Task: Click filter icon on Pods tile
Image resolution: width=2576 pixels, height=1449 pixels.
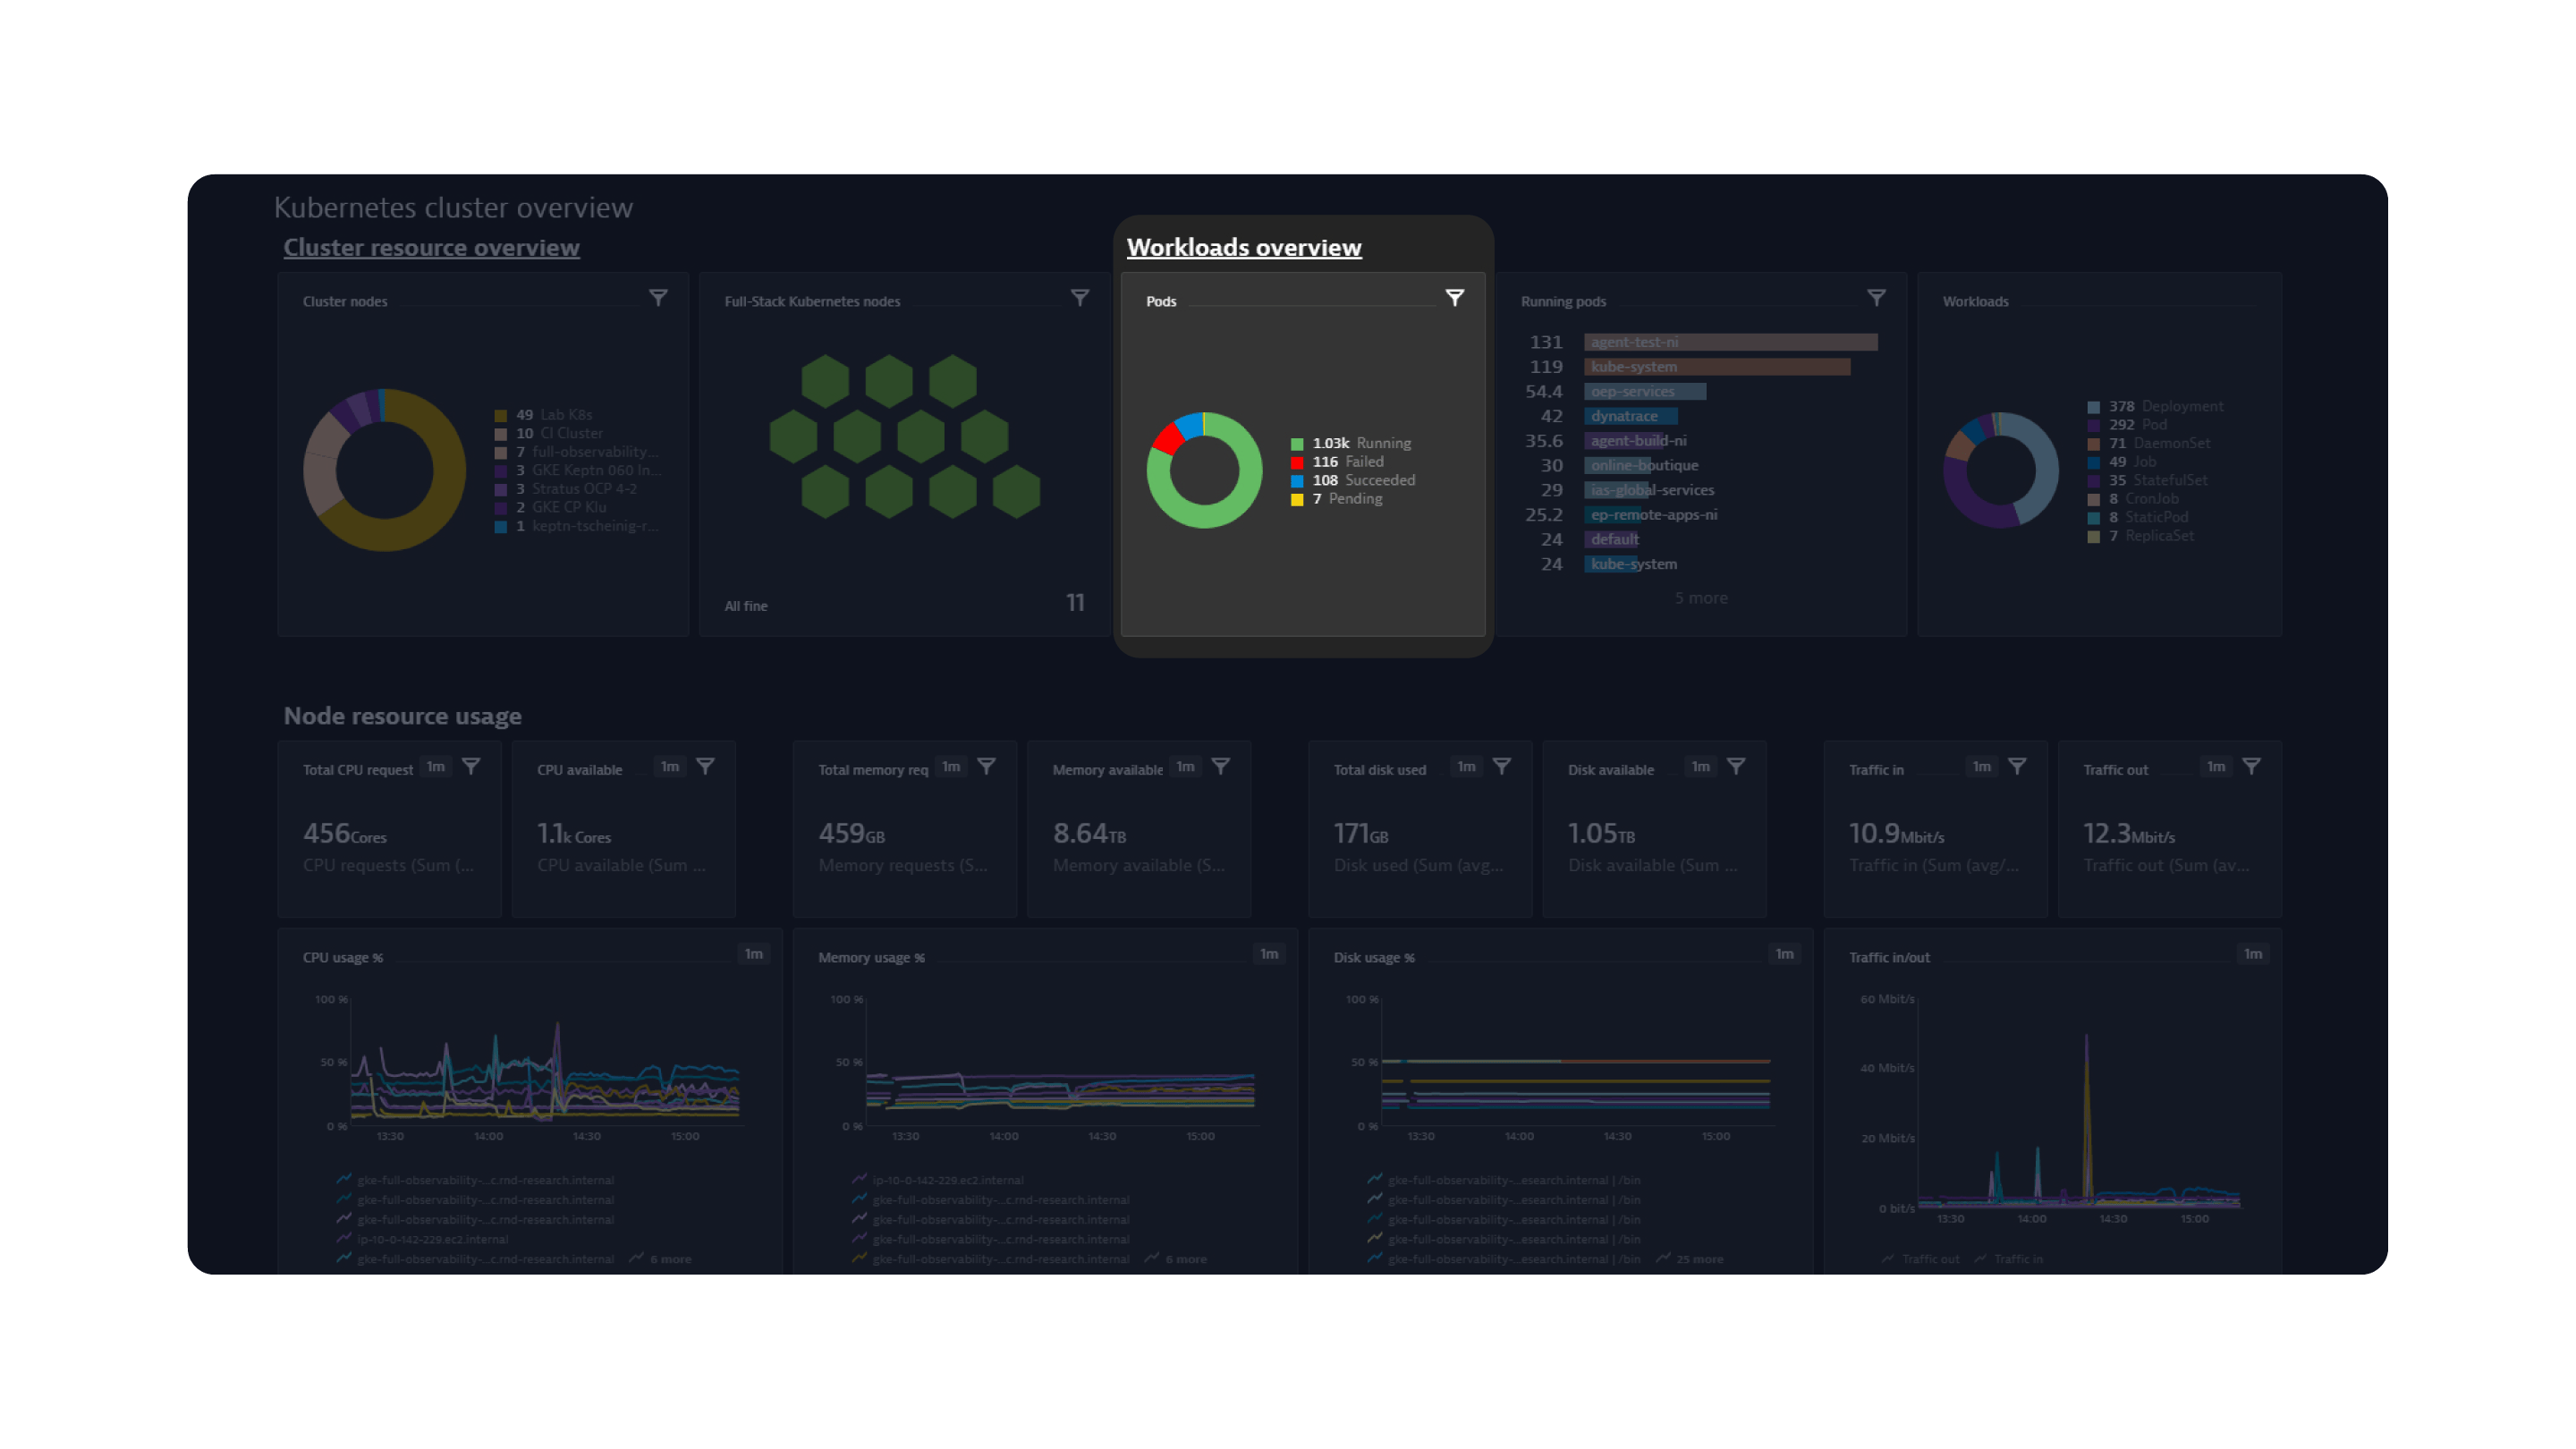Action: click(x=1455, y=298)
